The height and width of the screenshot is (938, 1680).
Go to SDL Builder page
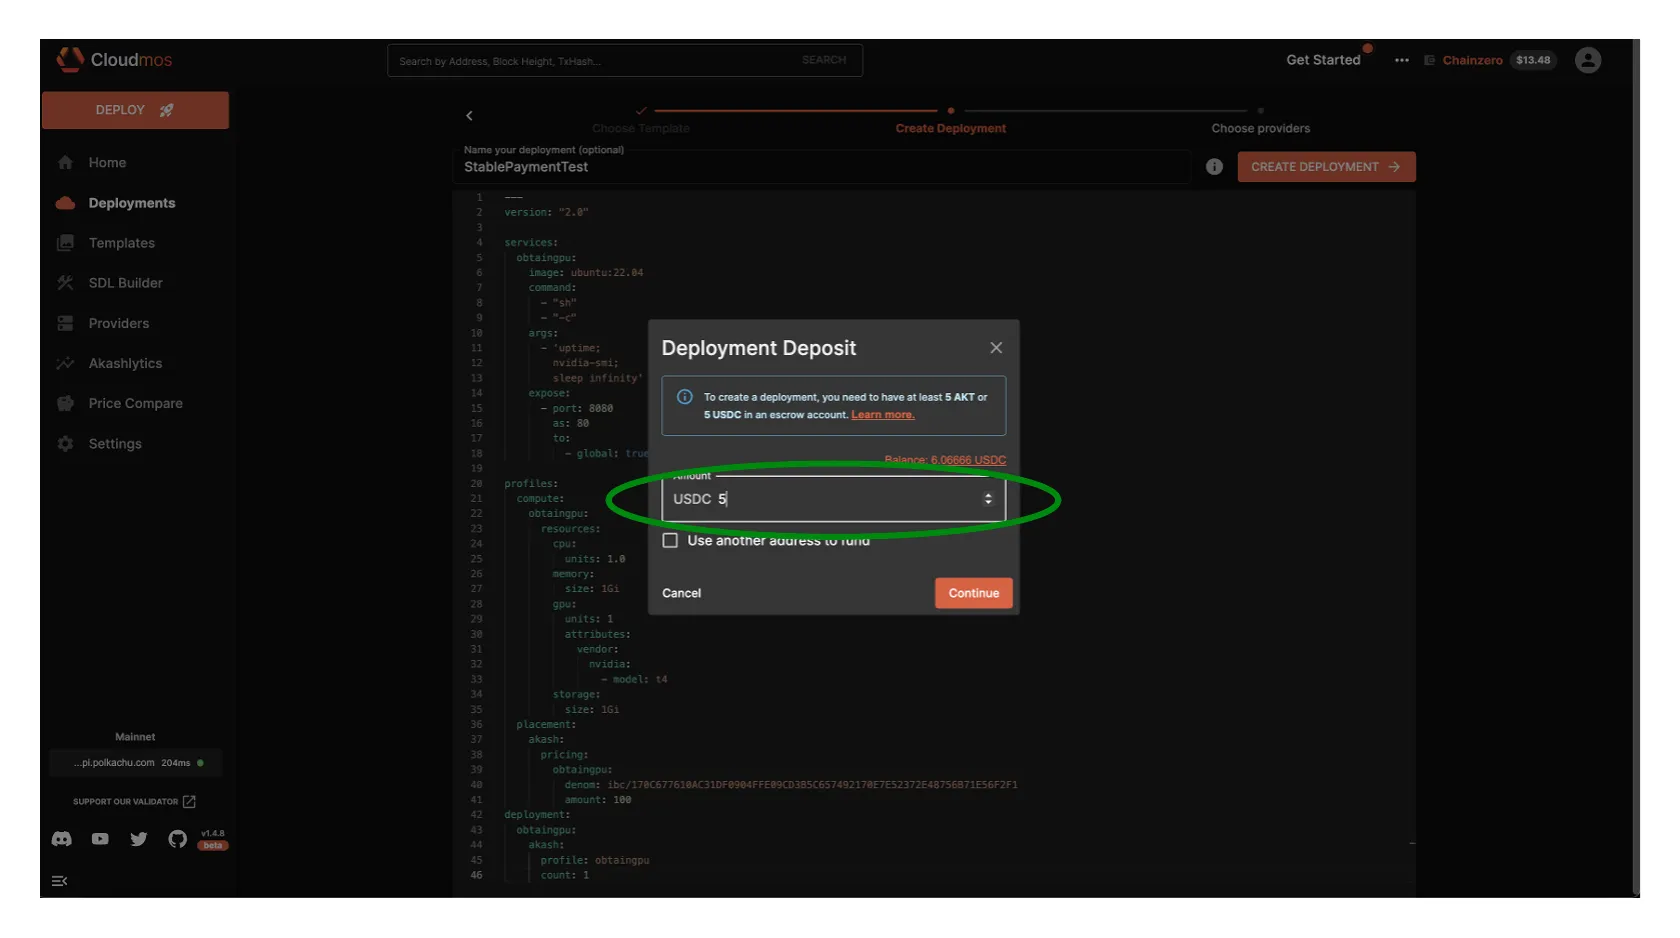click(x=125, y=283)
